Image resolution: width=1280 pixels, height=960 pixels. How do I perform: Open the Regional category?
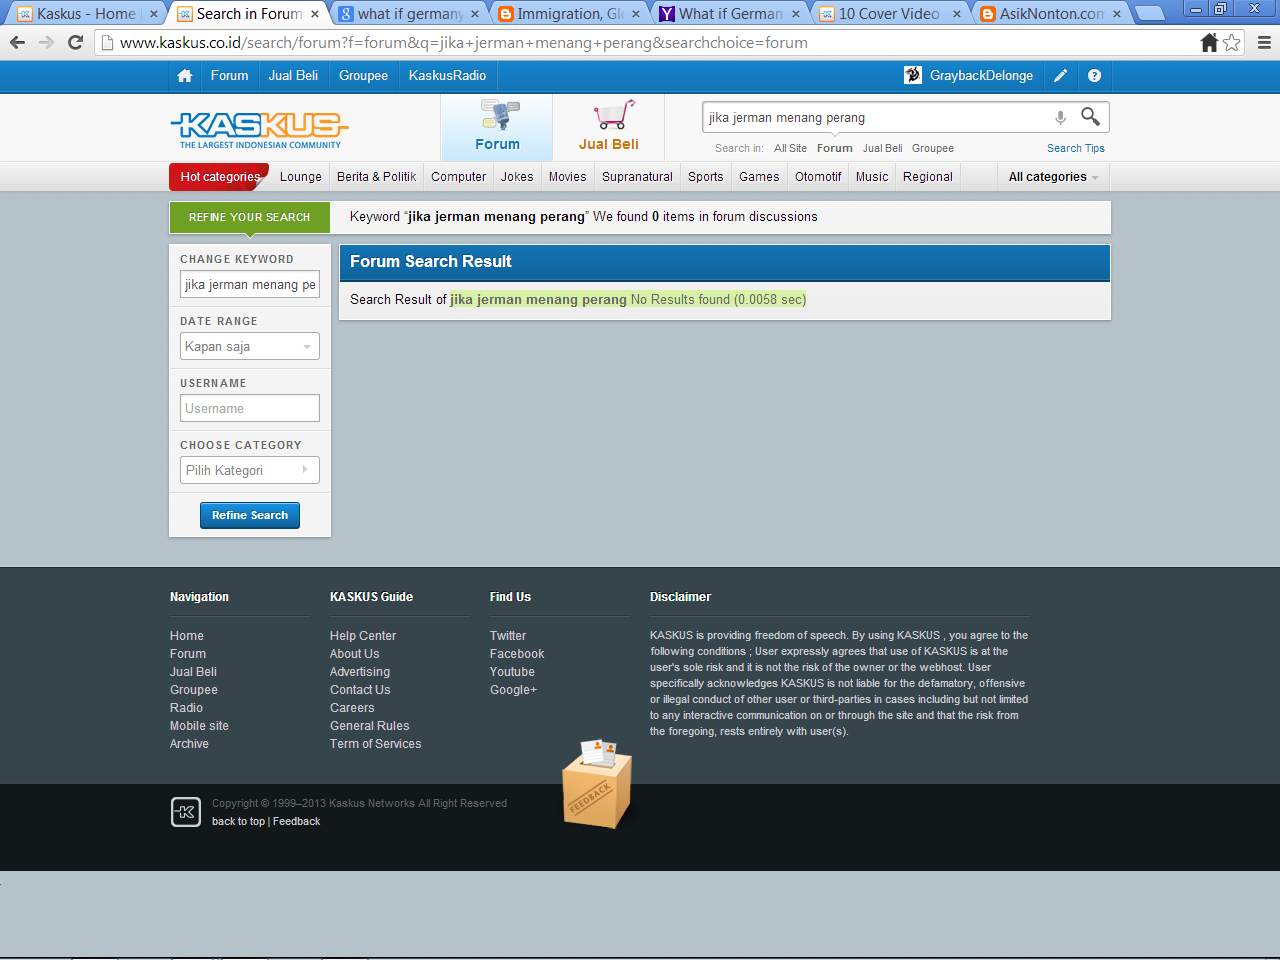[x=928, y=177]
